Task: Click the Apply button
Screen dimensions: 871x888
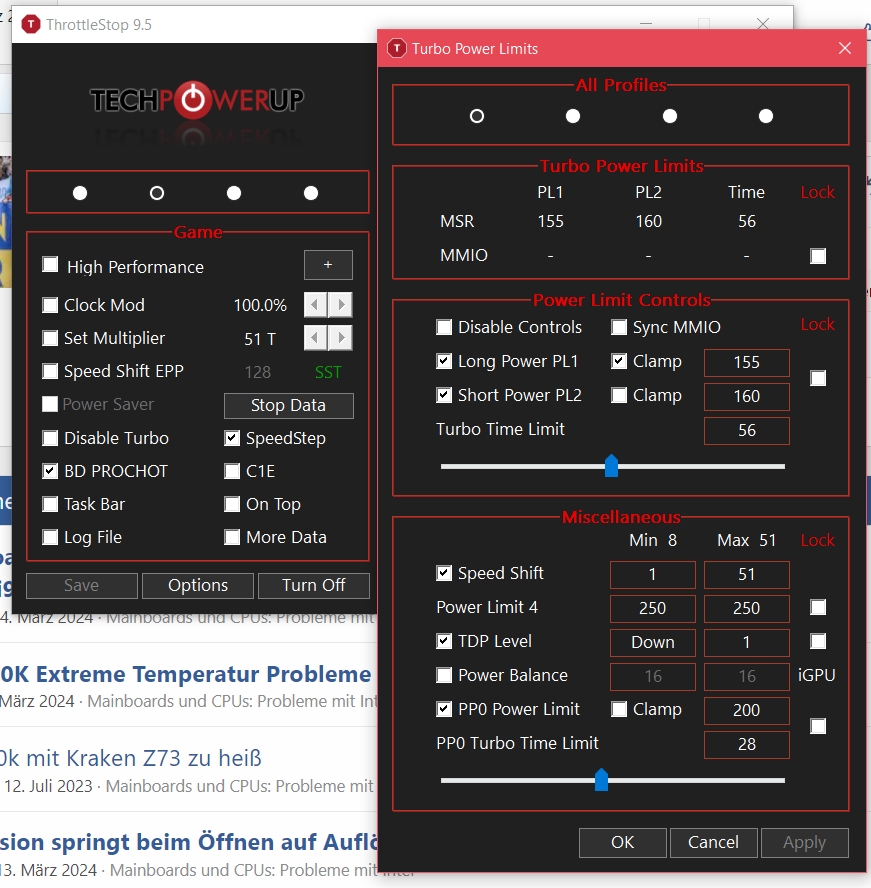Action: click(x=805, y=842)
